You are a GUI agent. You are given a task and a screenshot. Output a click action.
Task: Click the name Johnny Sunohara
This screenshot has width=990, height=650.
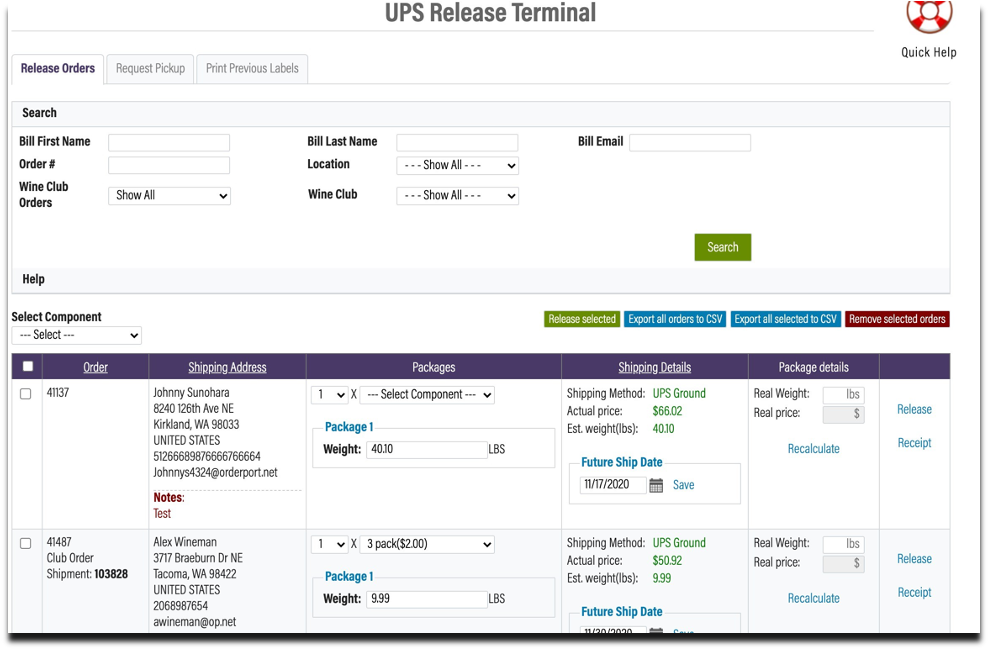point(191,394)
